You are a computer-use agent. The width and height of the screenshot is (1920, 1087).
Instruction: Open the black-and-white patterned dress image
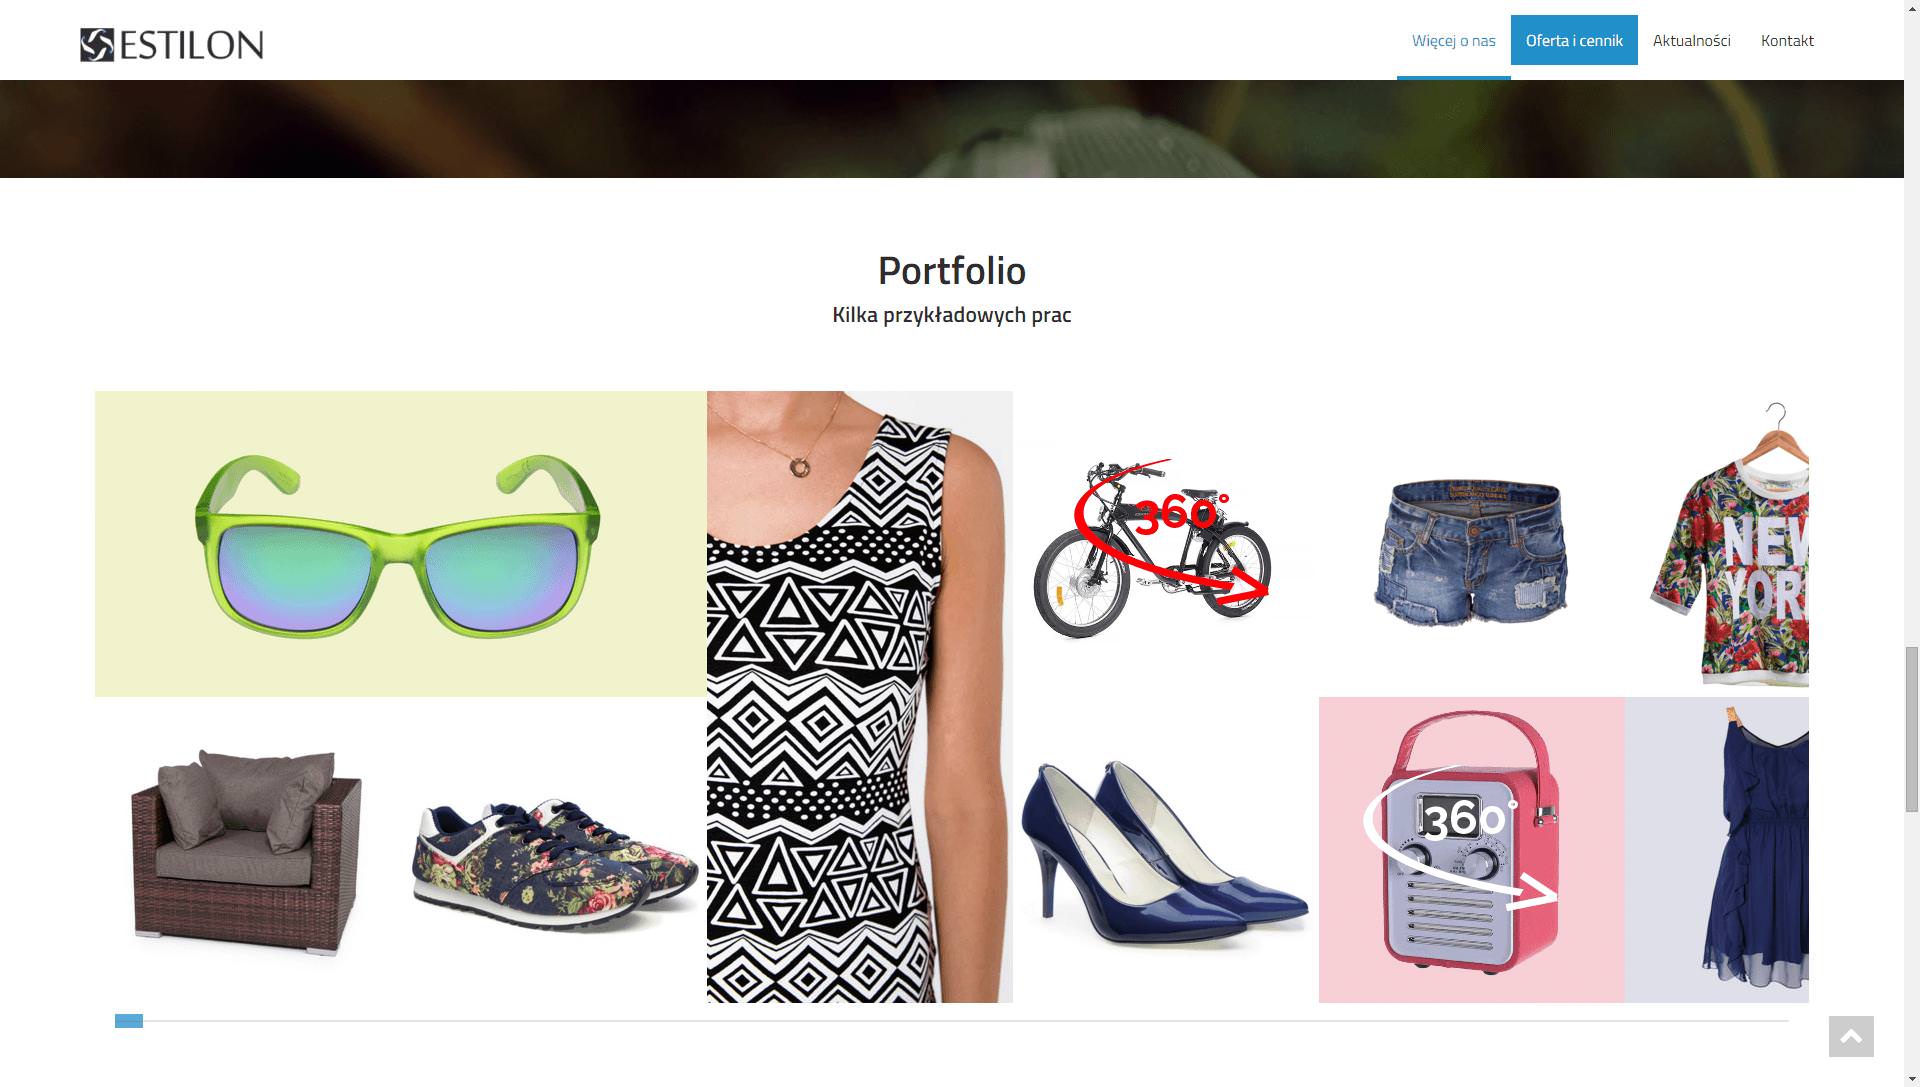pos(859,697)
